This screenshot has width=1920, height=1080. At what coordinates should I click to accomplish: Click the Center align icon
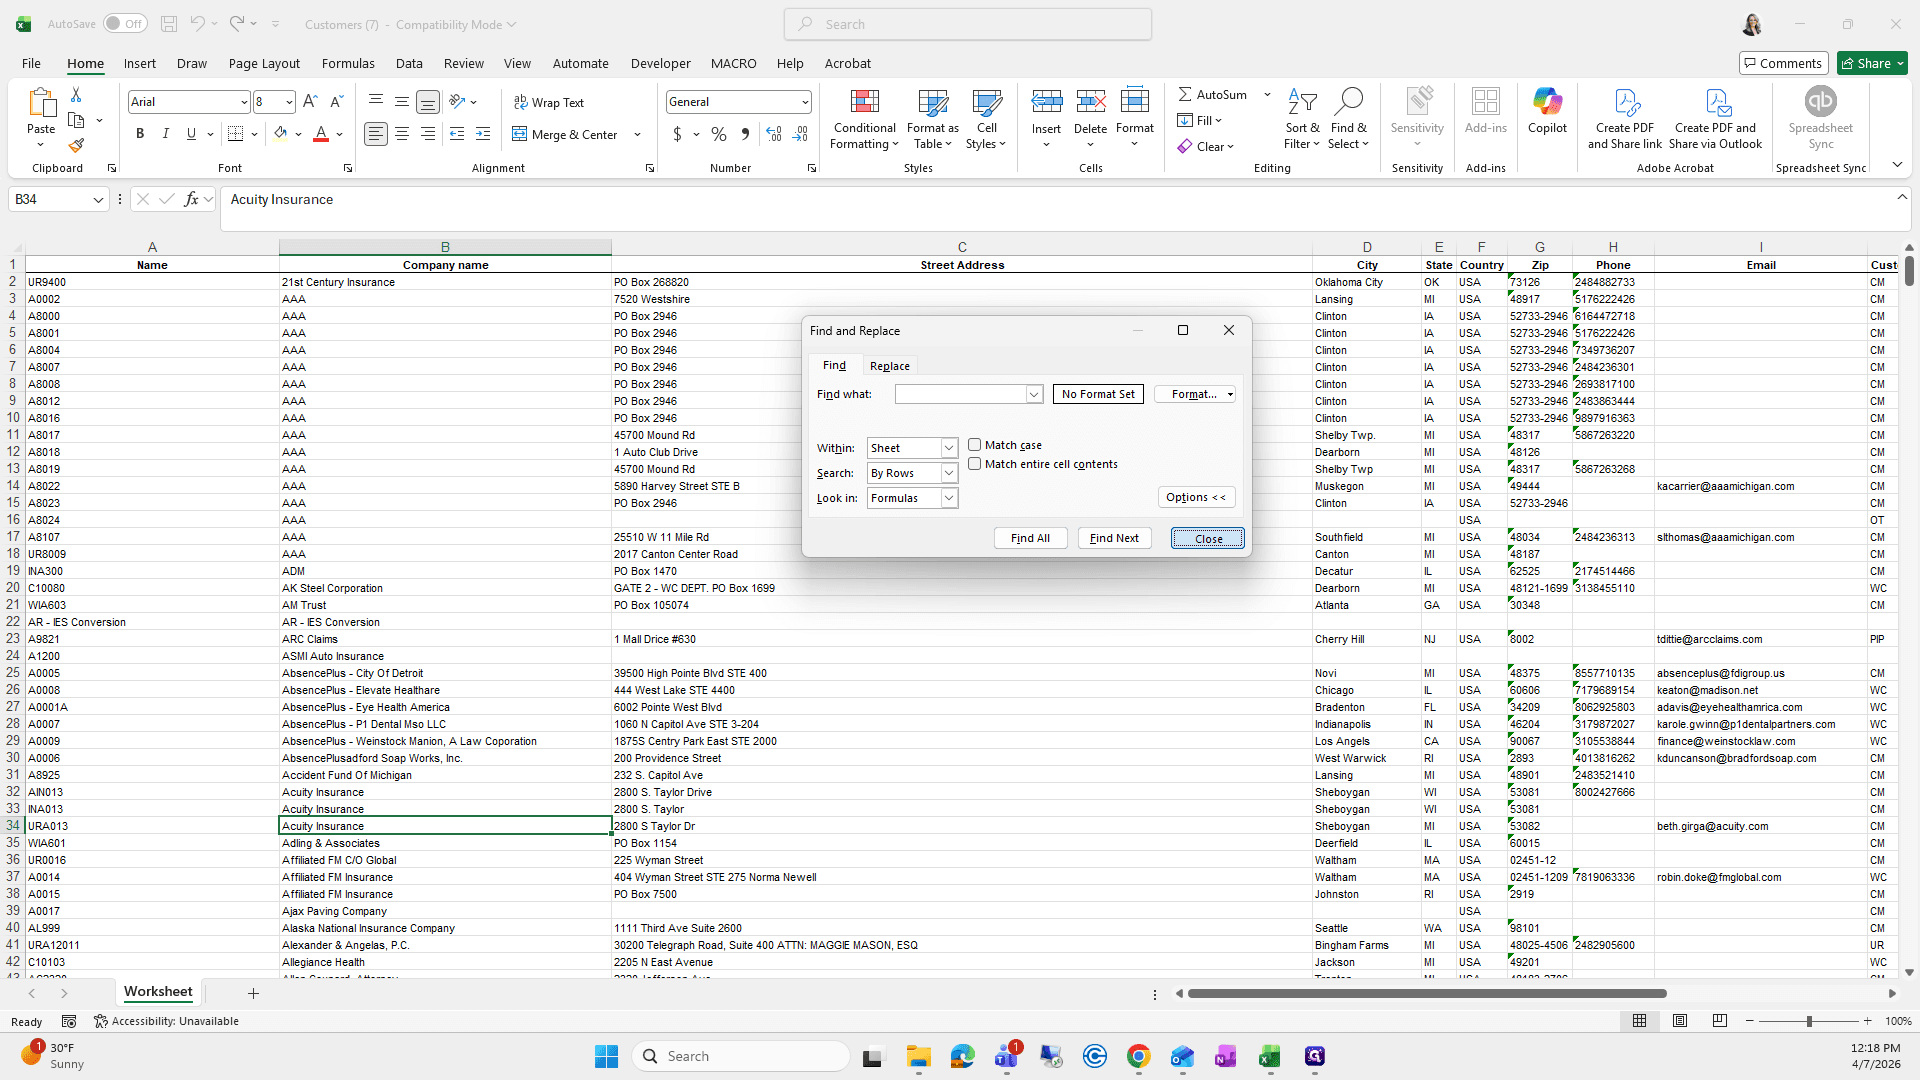(402, 134)
